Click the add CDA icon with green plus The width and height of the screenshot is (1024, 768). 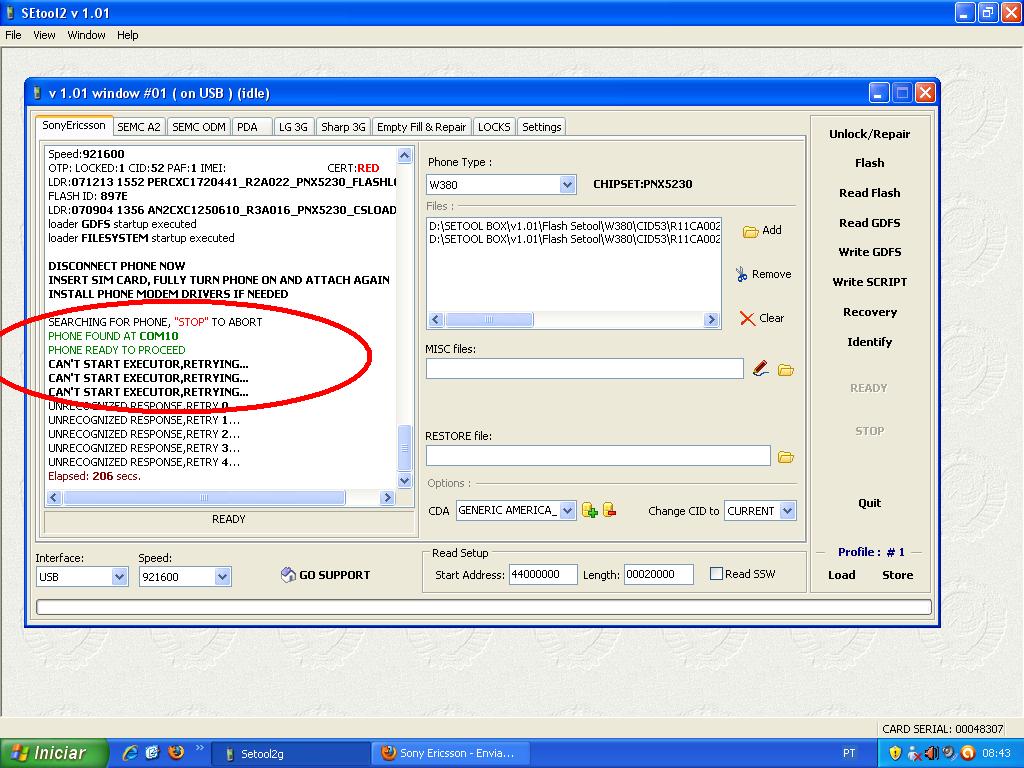coord(590,510)
